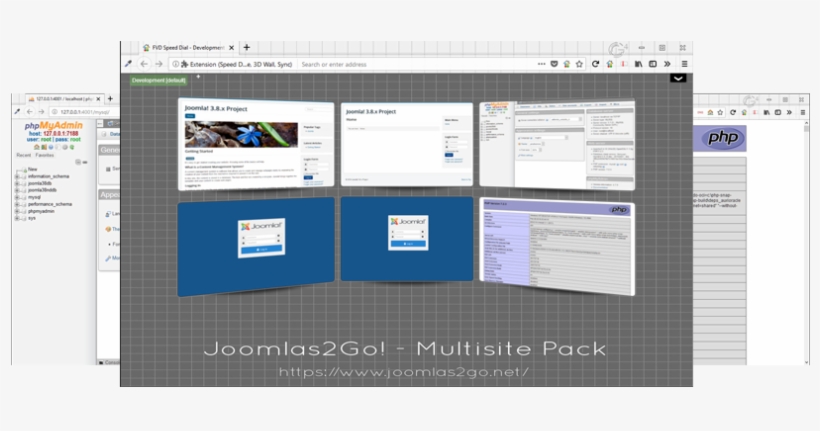Expand the phpmyadmin database node
This screenshot has width=820, height=431.
[17, 211]
